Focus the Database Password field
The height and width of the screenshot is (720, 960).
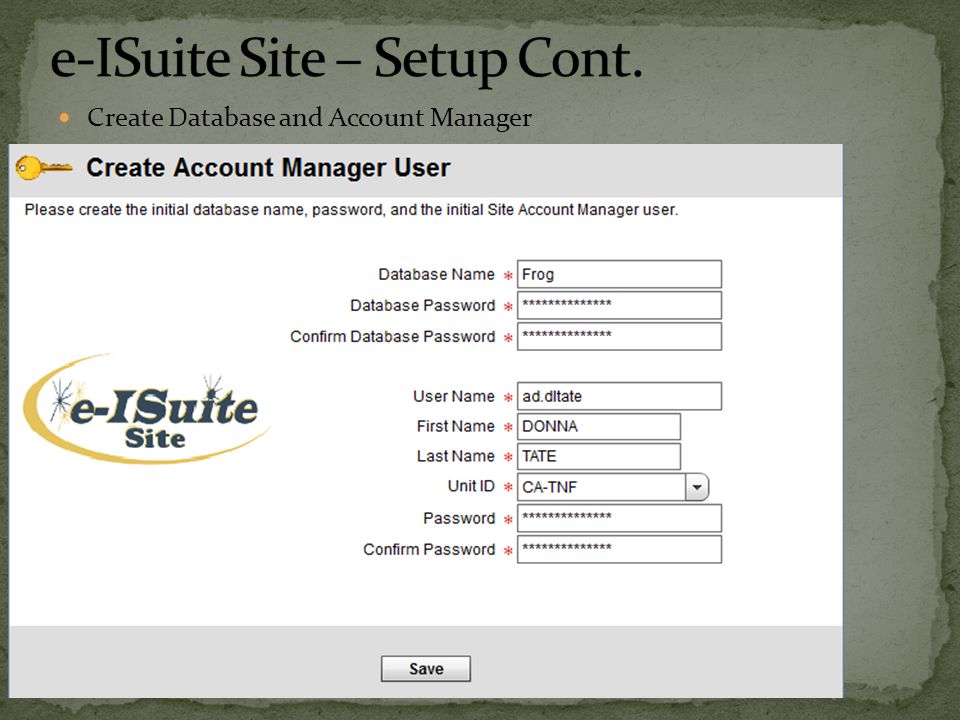[x=619, y=305]
